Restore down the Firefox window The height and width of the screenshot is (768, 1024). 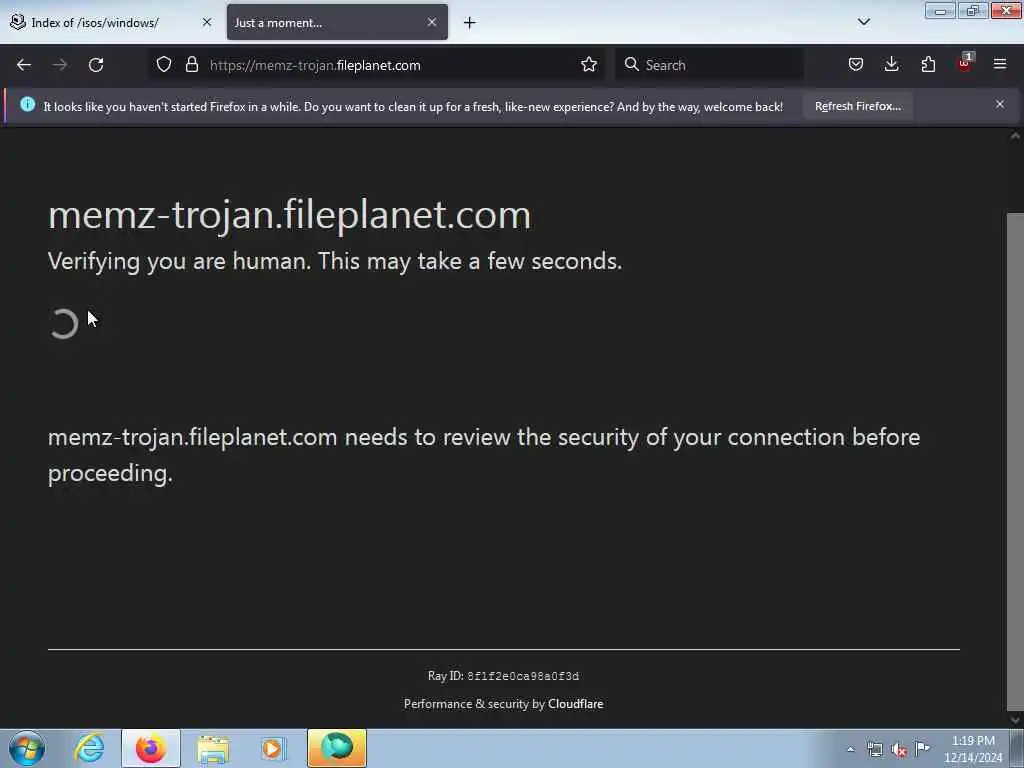pyautogui.click(x=973, y=11)
